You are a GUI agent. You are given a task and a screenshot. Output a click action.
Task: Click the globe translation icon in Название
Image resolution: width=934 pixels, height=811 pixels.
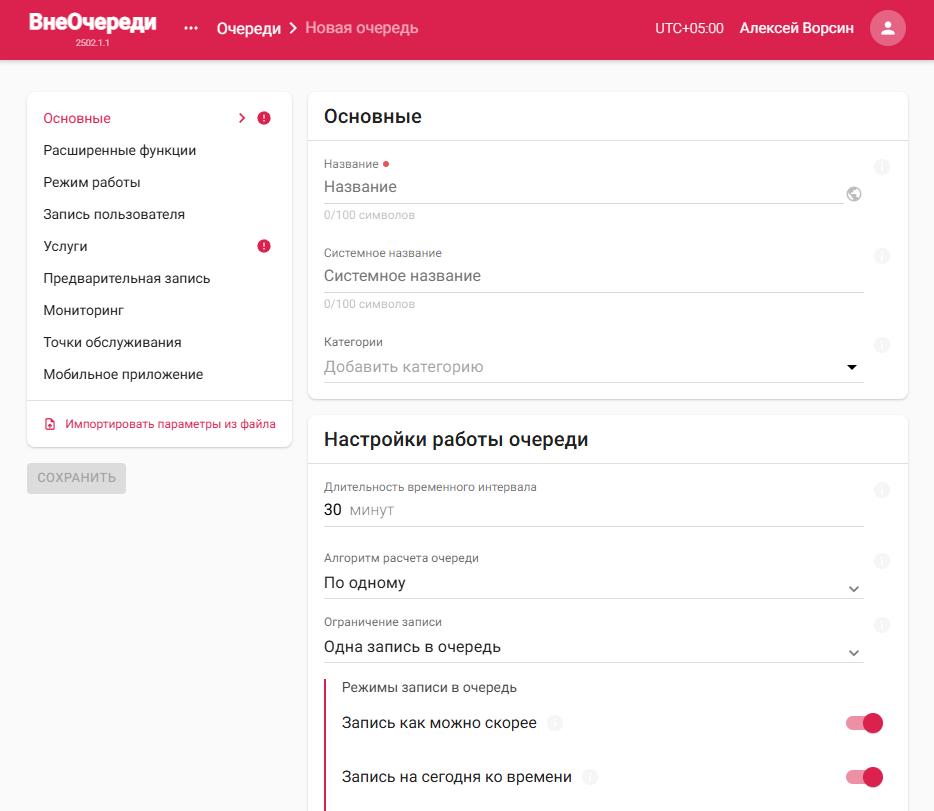pos(854,194)
